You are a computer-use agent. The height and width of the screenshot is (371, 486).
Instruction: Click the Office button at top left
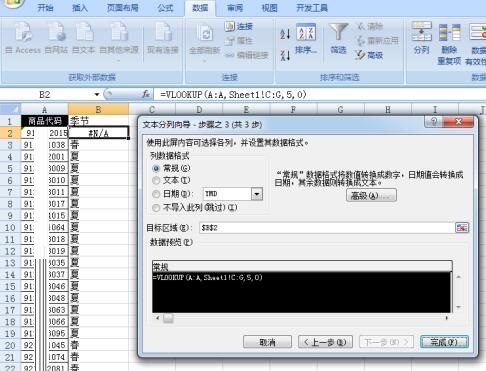tap(13, 4)
